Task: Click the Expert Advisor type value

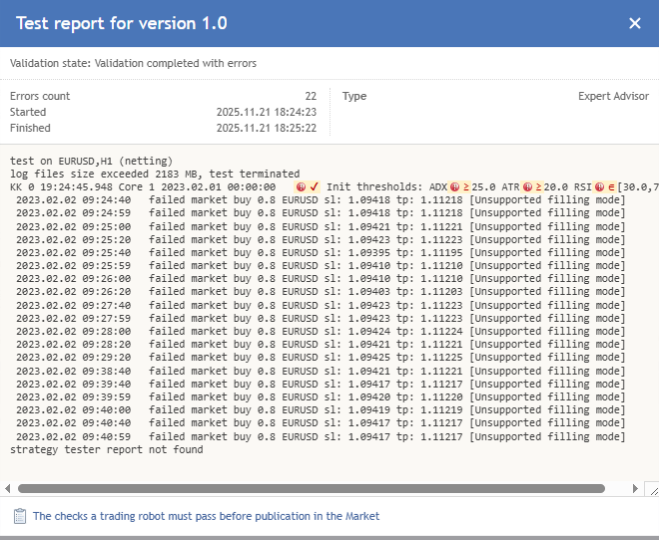Action: (x=613, y=96)
